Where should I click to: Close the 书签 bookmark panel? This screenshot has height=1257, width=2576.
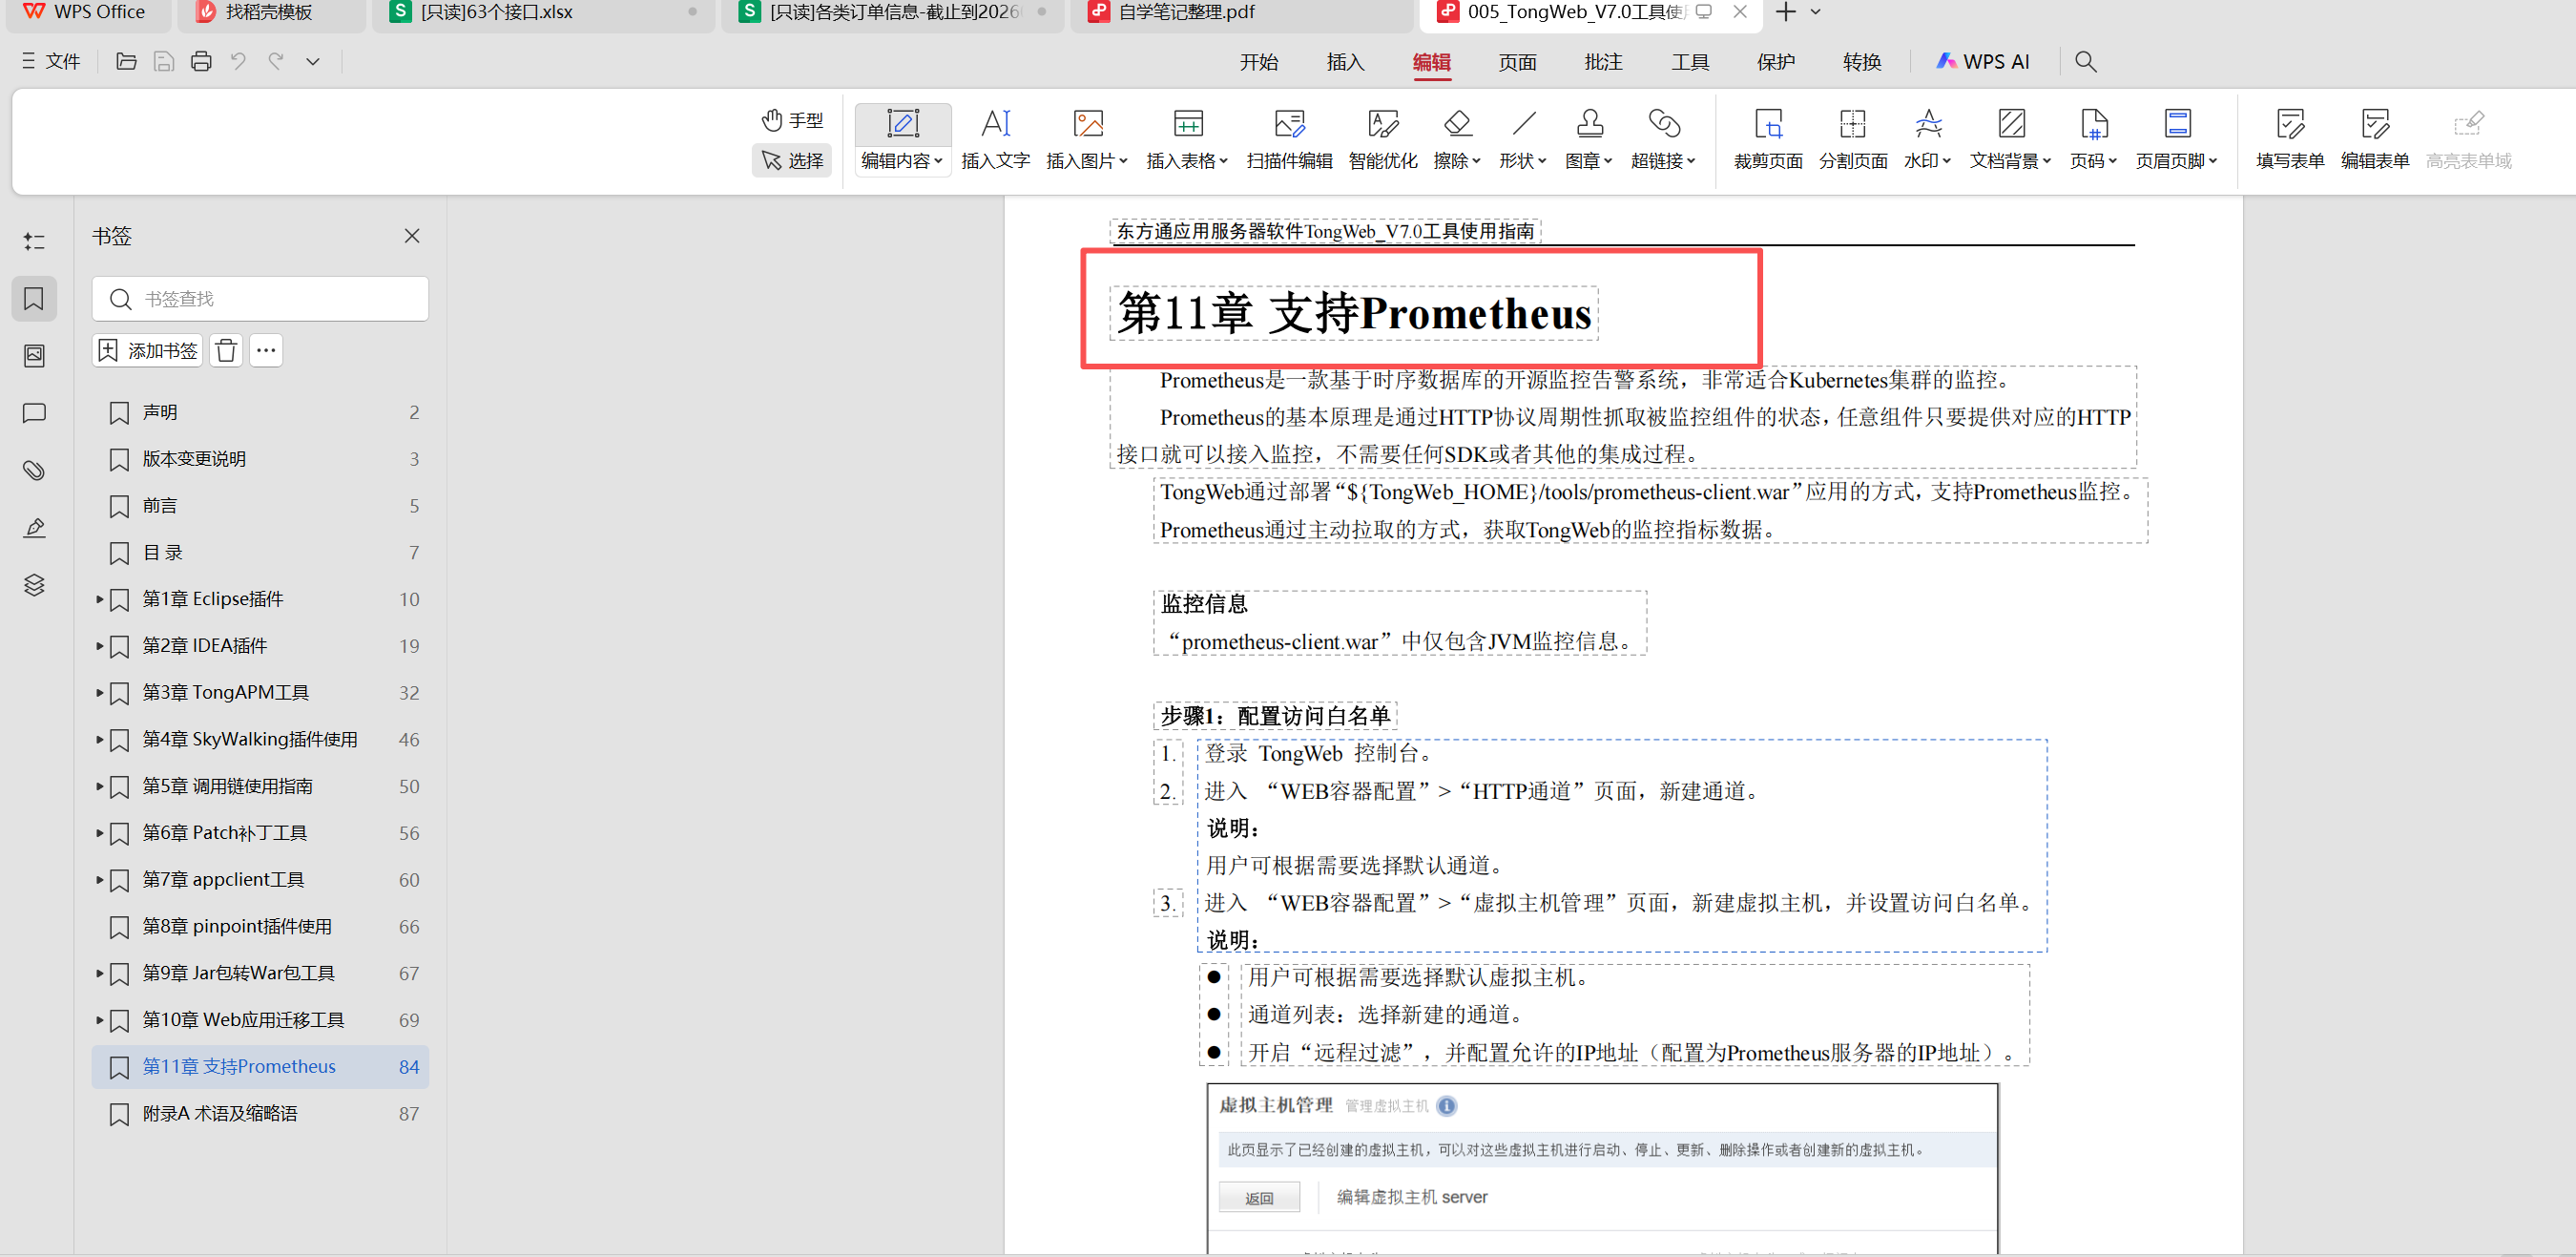412,236
